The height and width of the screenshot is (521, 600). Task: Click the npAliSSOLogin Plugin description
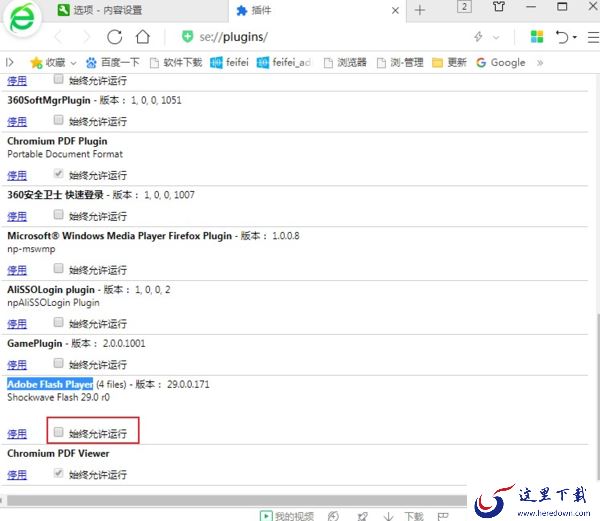click(53, 303)
